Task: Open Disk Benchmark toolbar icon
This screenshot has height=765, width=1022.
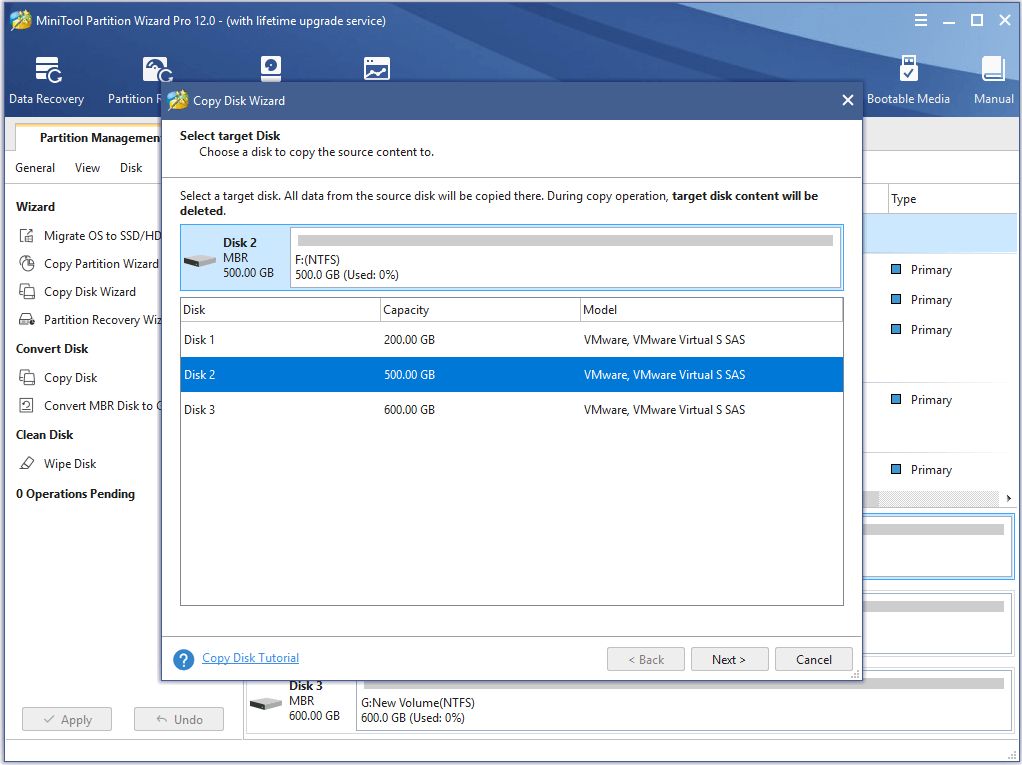Action: coord(270,68)
